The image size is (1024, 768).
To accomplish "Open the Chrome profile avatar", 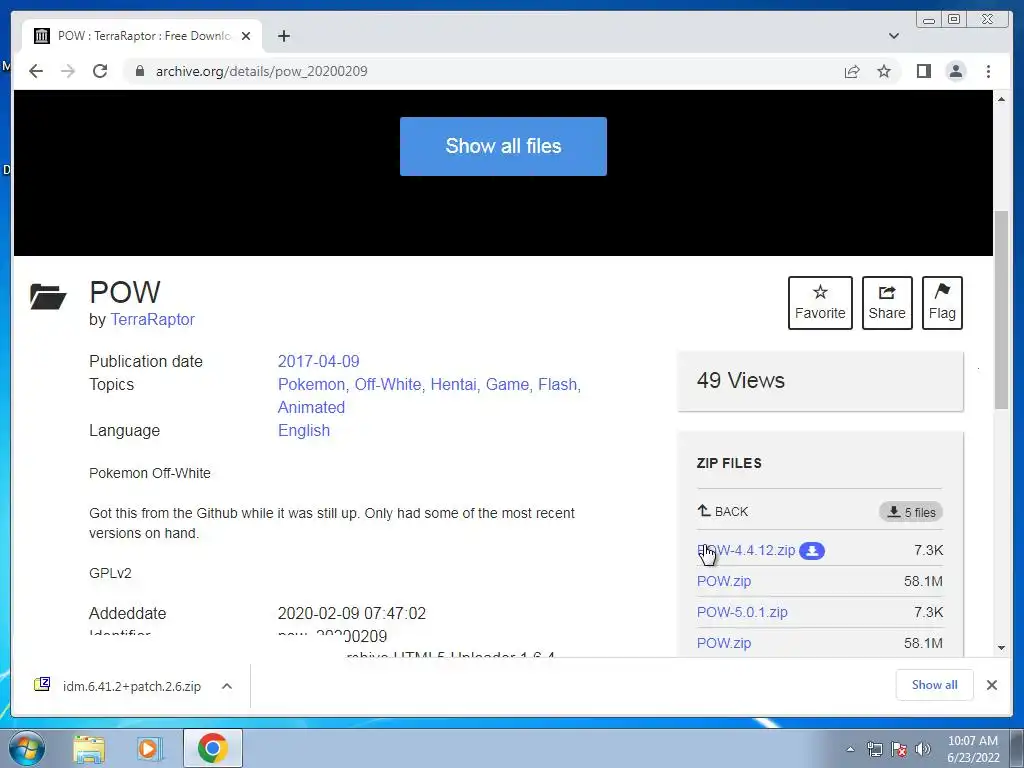I will 955,71.
